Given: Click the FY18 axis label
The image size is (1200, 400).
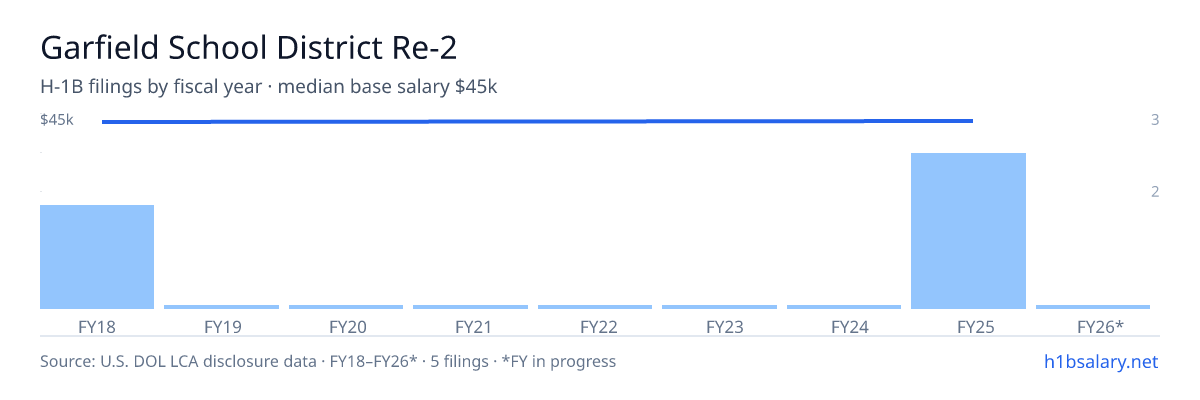Looking at the screenshot, I should coord(97,326).
